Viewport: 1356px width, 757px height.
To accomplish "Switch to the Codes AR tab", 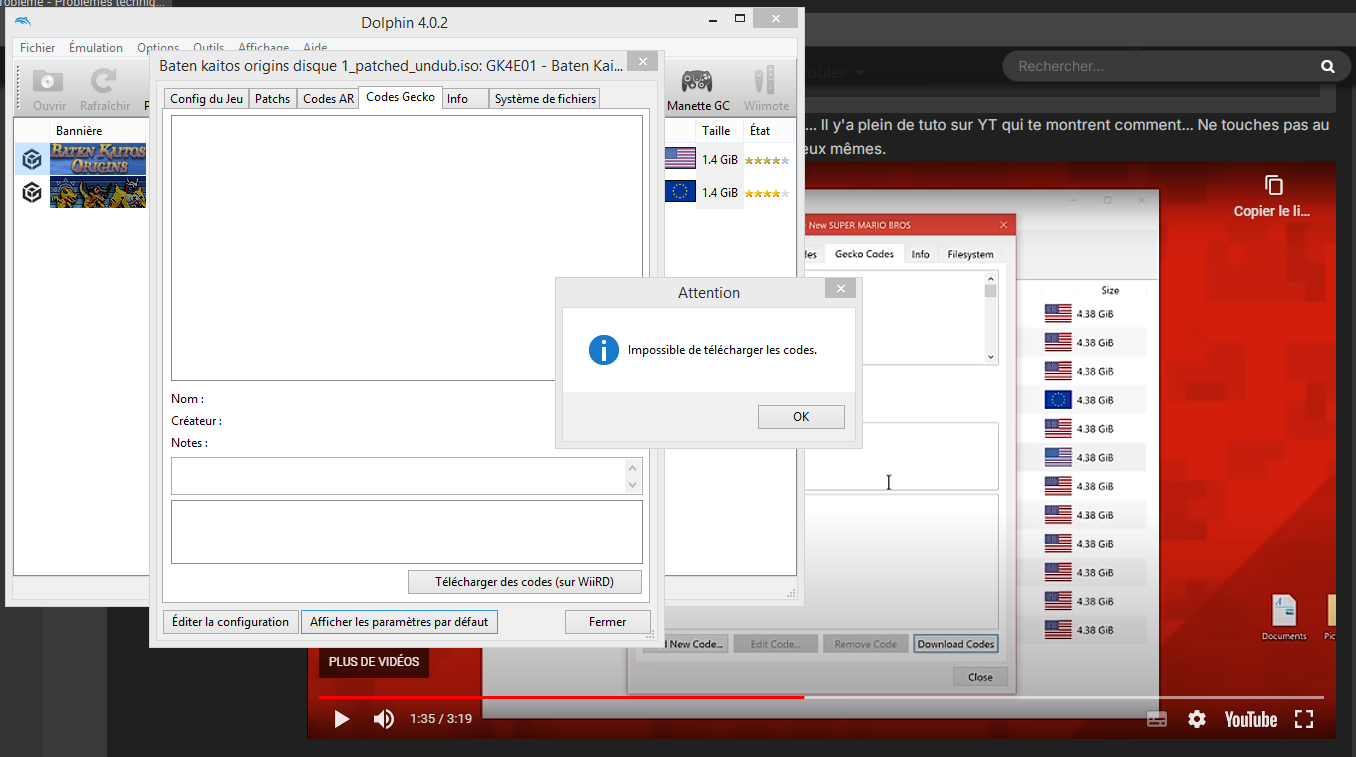I will (x=328, y=99).
